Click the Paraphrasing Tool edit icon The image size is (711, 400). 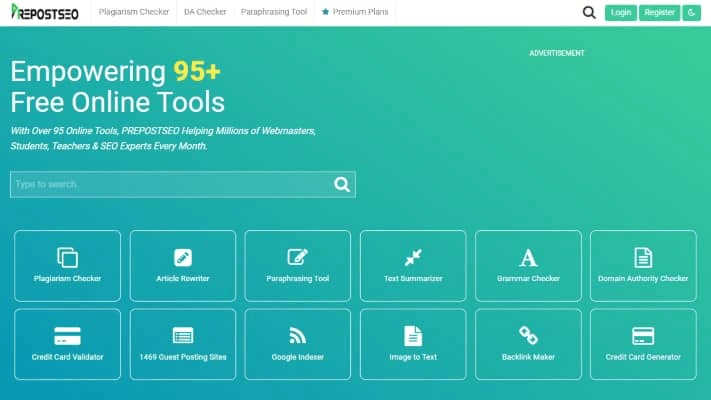point(297,257)
